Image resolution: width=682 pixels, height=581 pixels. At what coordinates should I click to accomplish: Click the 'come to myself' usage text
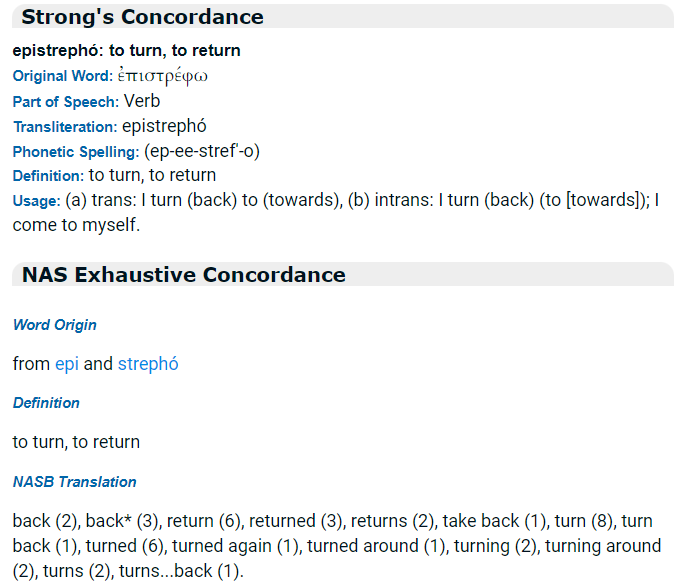(x=76, y=225)
